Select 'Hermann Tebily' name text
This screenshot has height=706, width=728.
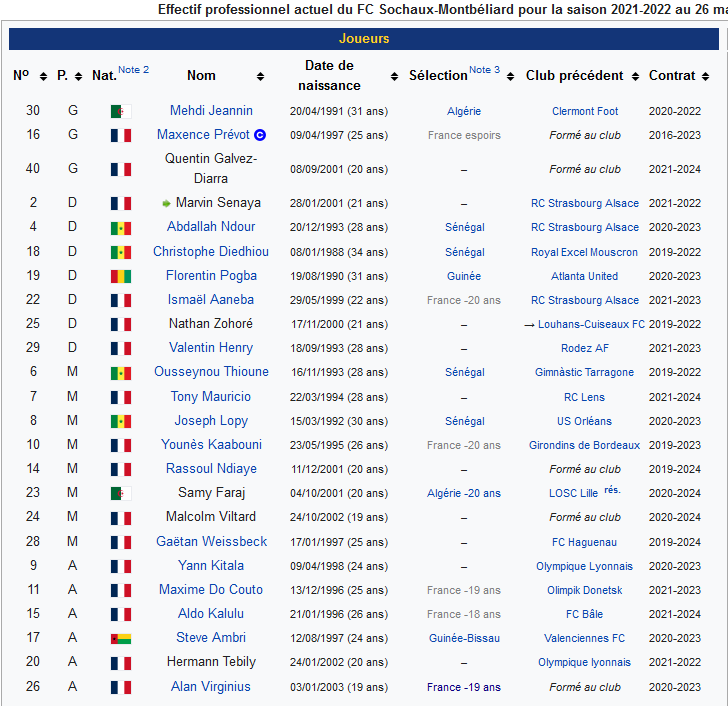[211, 662]
